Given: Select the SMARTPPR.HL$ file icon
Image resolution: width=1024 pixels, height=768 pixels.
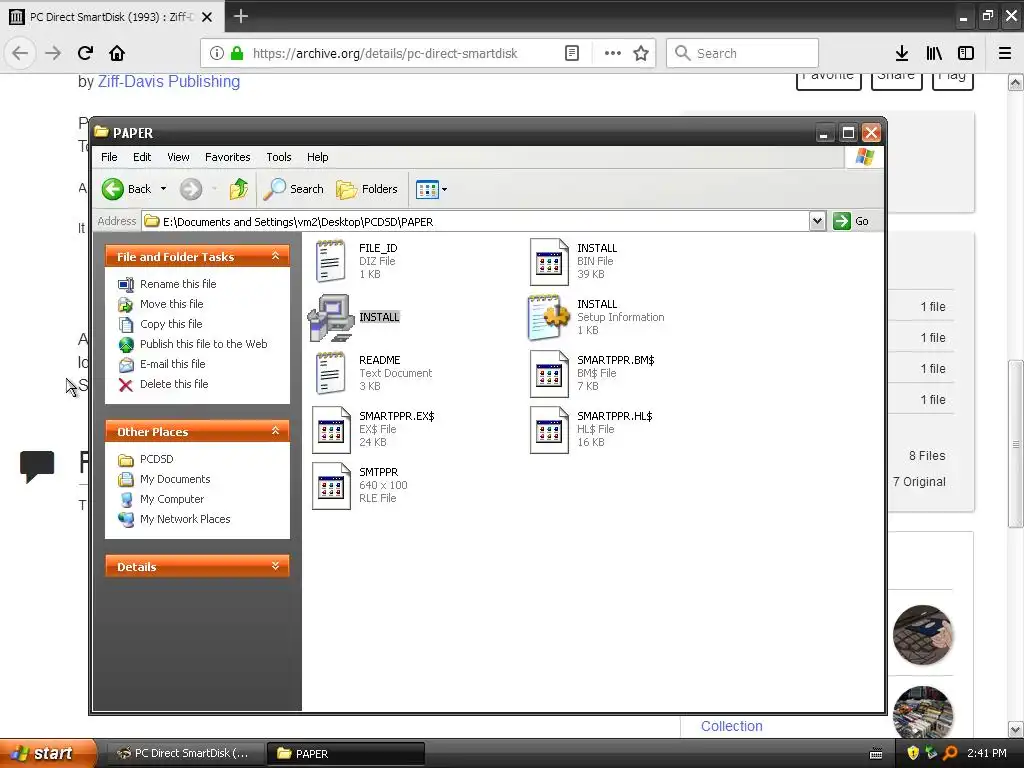Looking at the screenshot, I should 549,430.
